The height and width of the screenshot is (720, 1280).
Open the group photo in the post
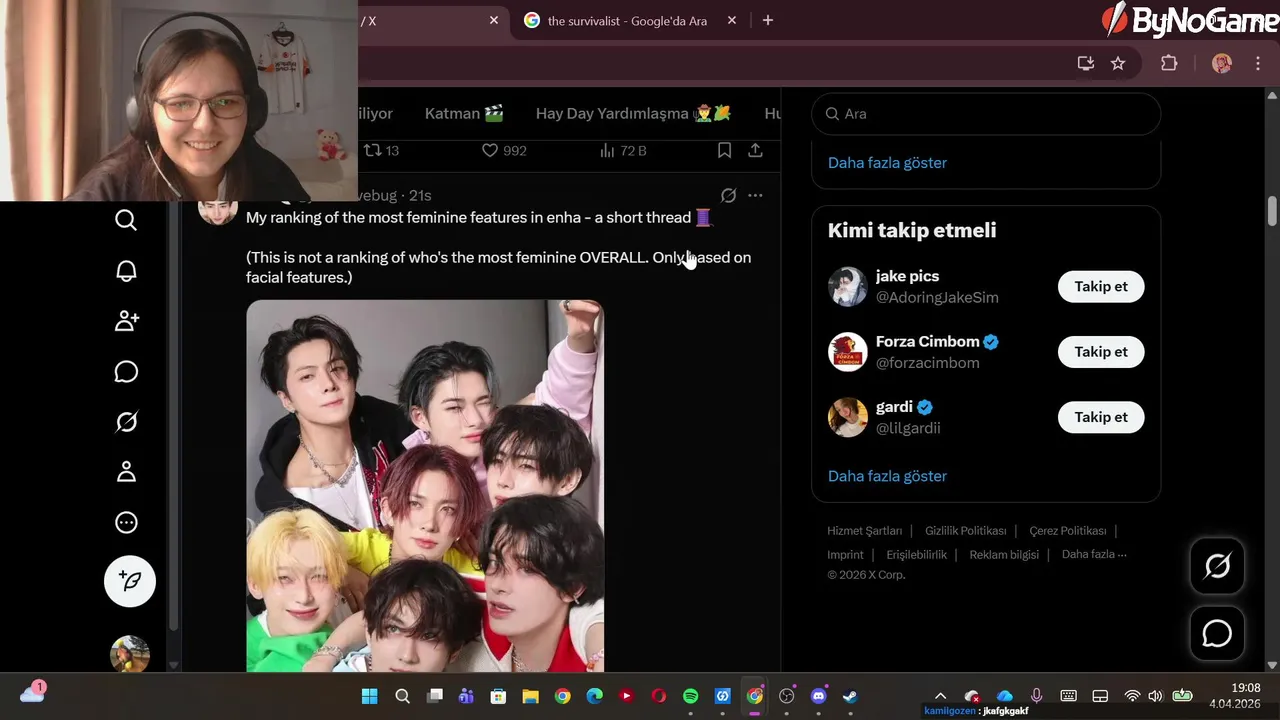coord(425,486)
